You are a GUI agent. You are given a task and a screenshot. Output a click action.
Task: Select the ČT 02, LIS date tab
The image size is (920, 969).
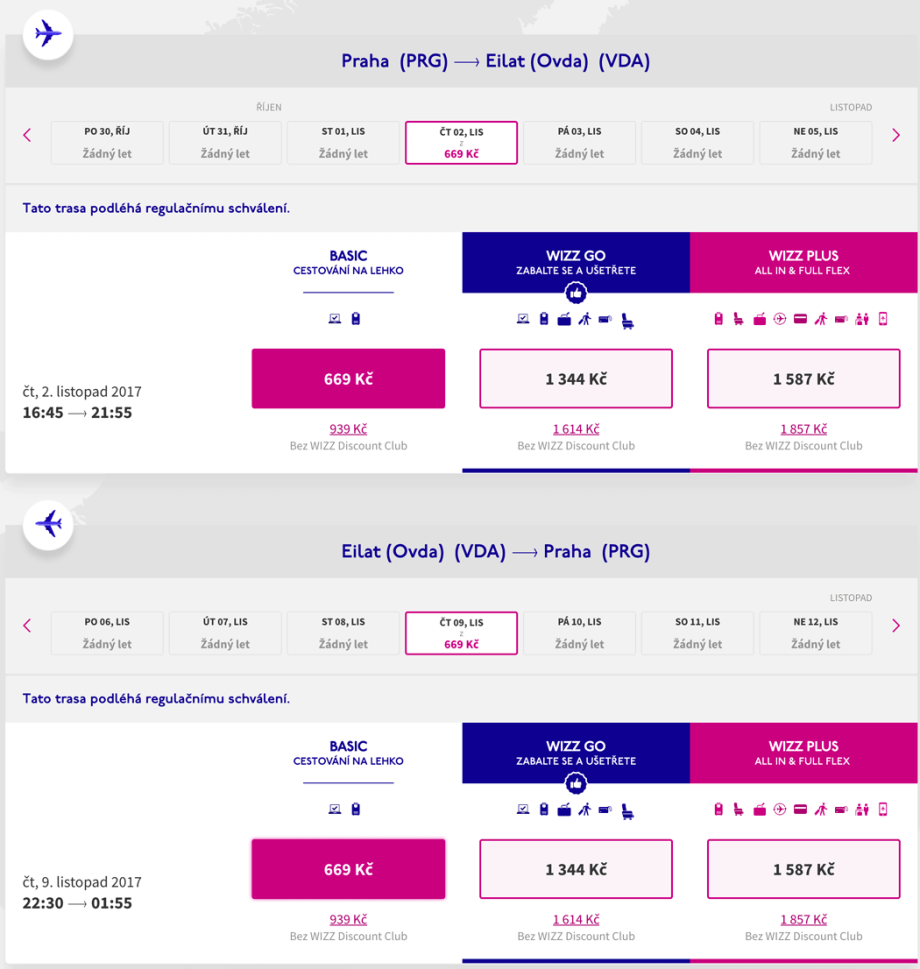[461, 142]
